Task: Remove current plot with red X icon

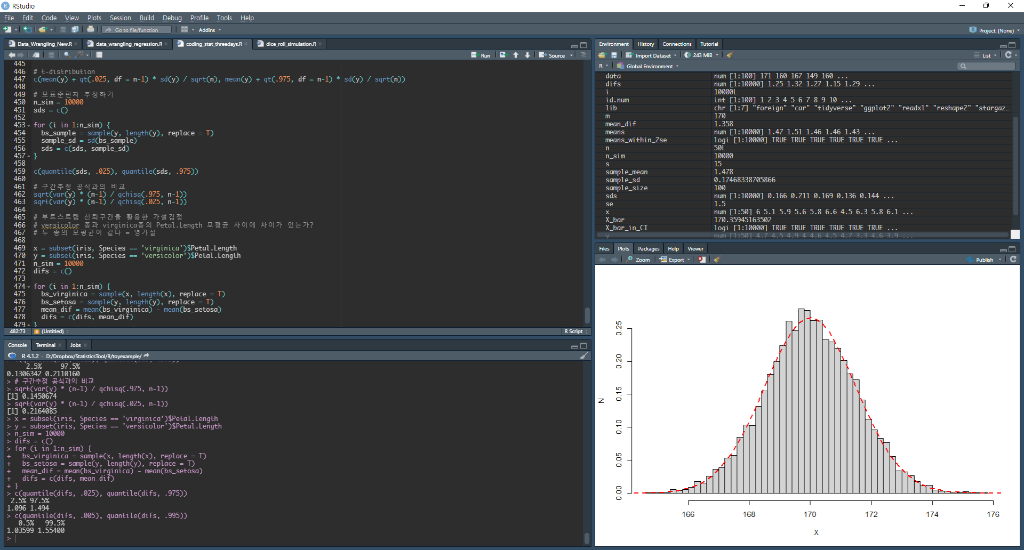Action: pos(702,259)
